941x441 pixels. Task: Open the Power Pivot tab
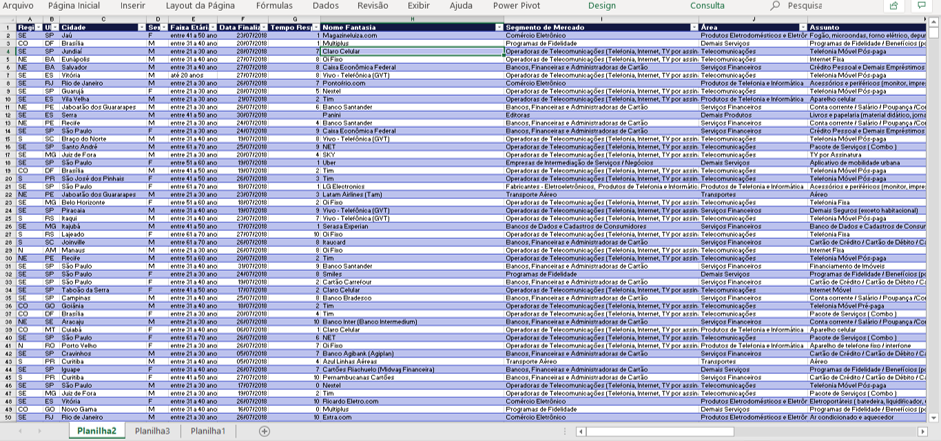pos(517,6)
